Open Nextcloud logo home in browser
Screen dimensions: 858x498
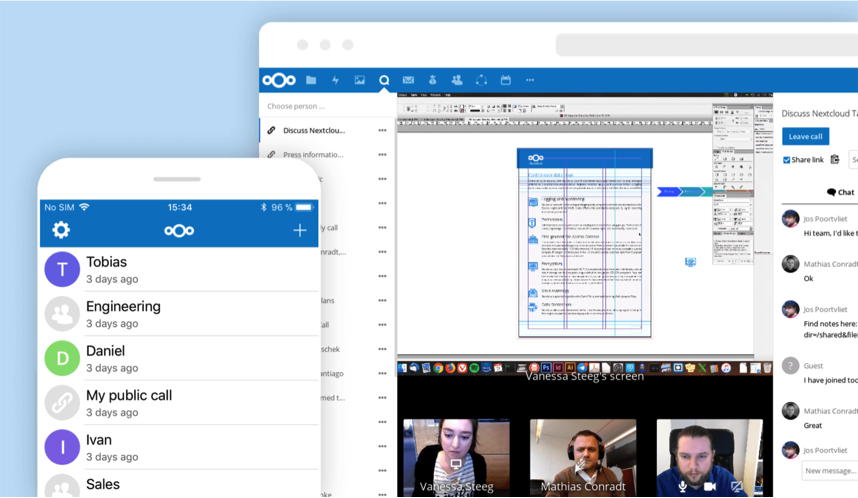279,80
